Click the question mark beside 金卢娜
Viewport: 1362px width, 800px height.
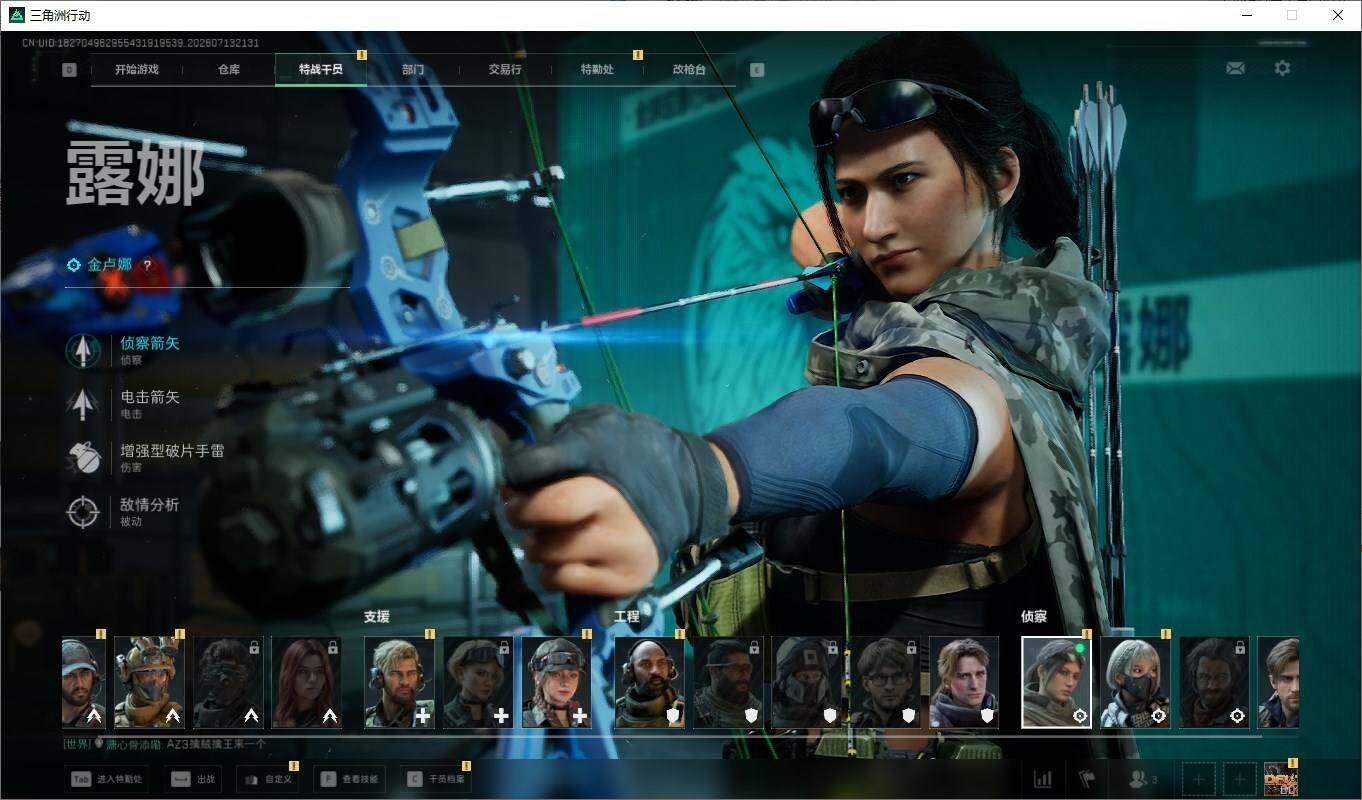[147, 266]
